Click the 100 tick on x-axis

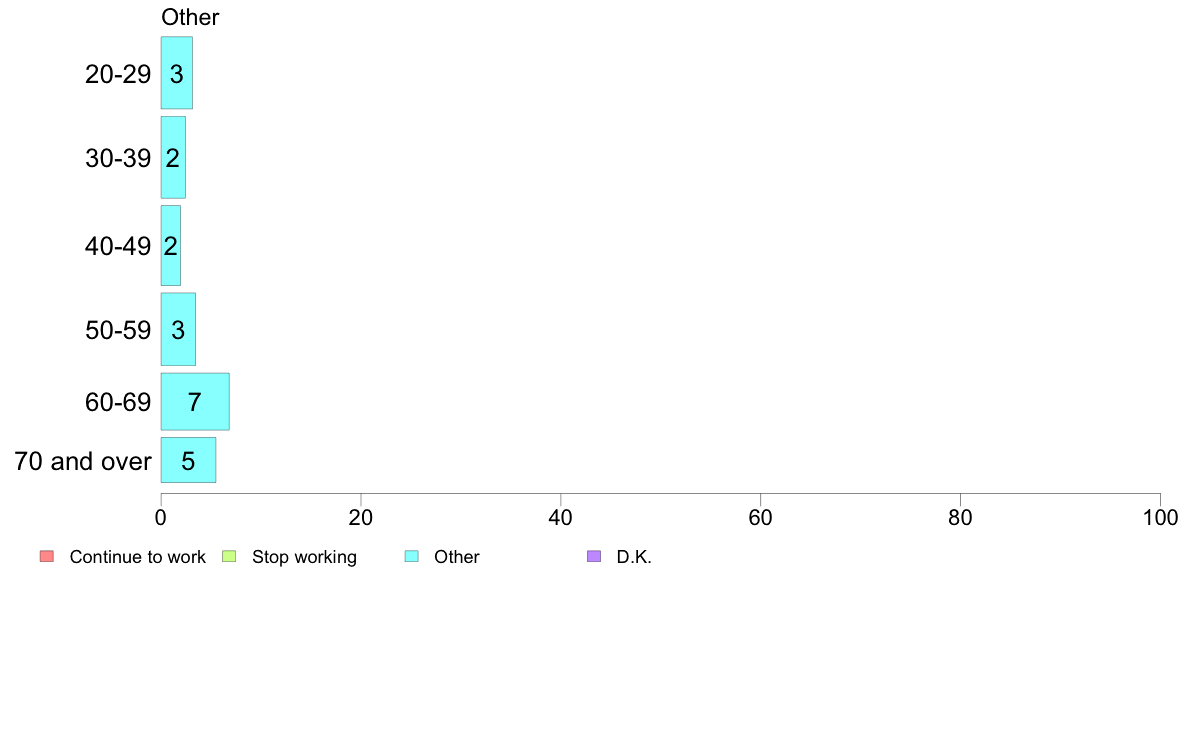[1160, 518]
